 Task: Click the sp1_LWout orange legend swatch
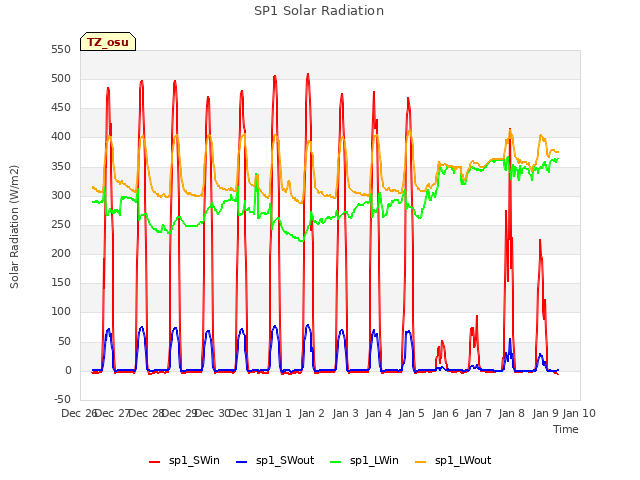pyautogui.click(x=420, y=461)
